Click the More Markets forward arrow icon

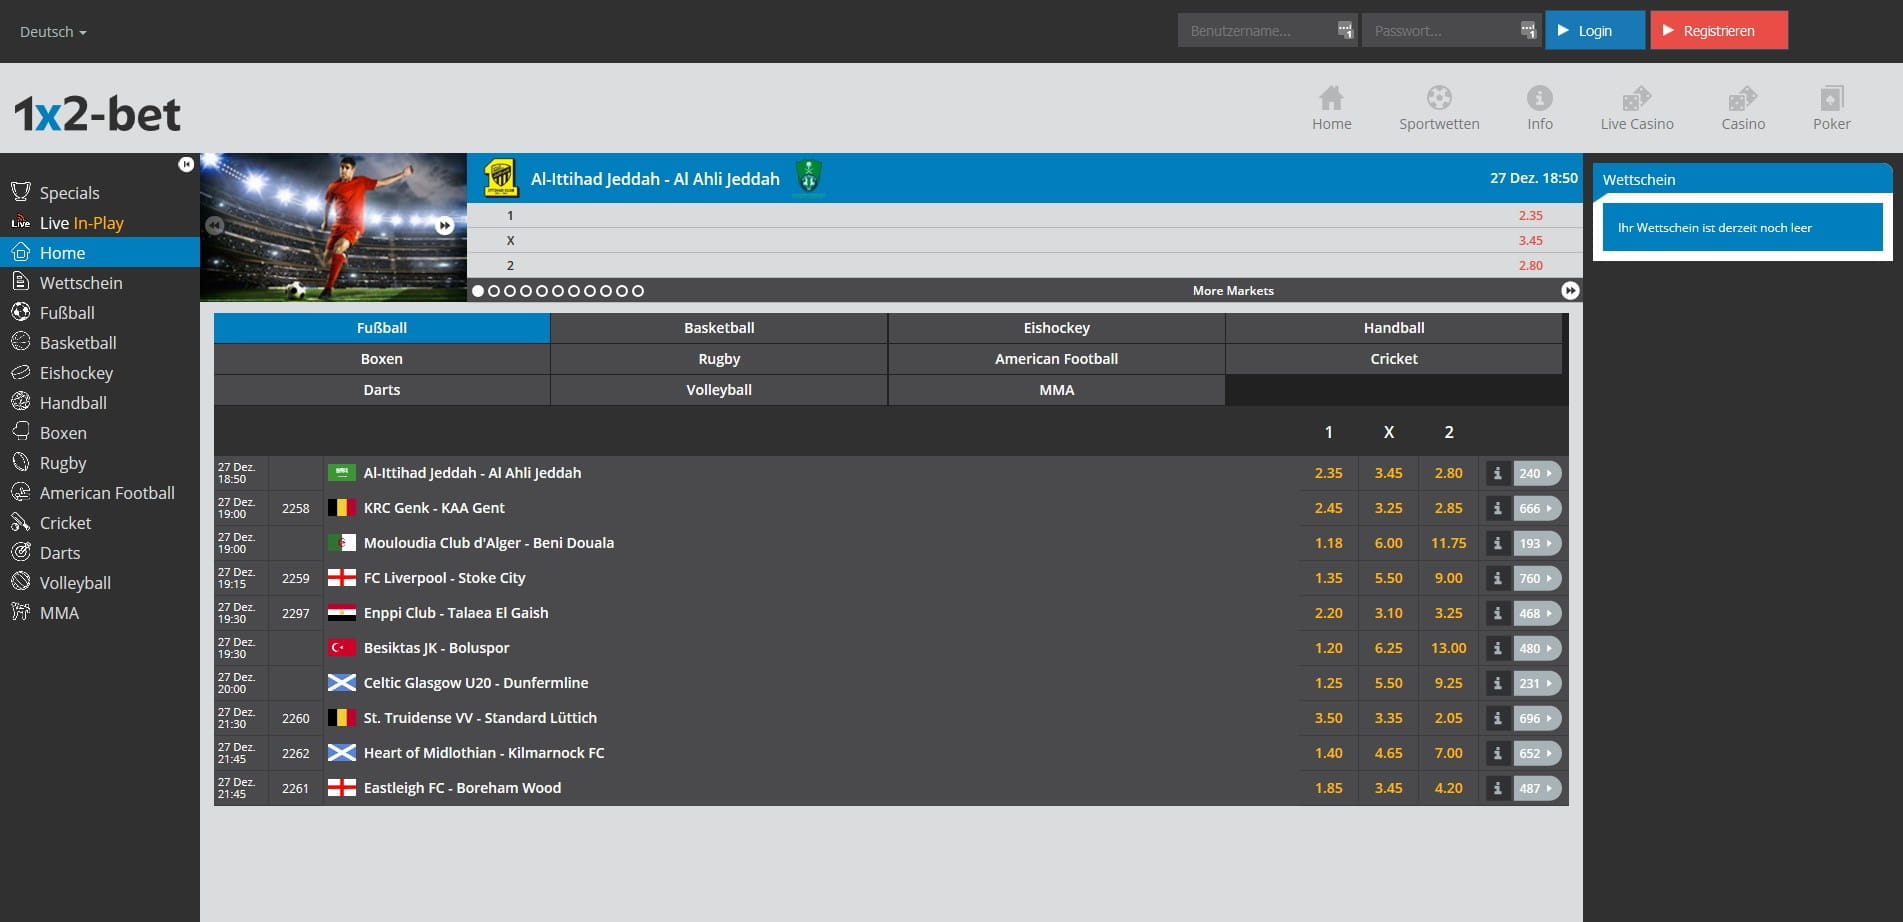click(x=1570, y=291)
